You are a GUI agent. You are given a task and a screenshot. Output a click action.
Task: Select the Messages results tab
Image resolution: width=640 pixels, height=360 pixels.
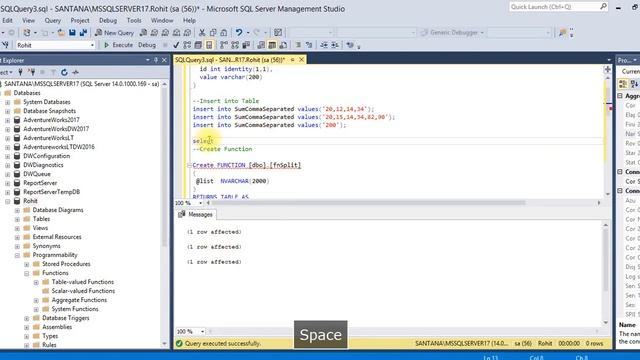click(x=196, y=214)
